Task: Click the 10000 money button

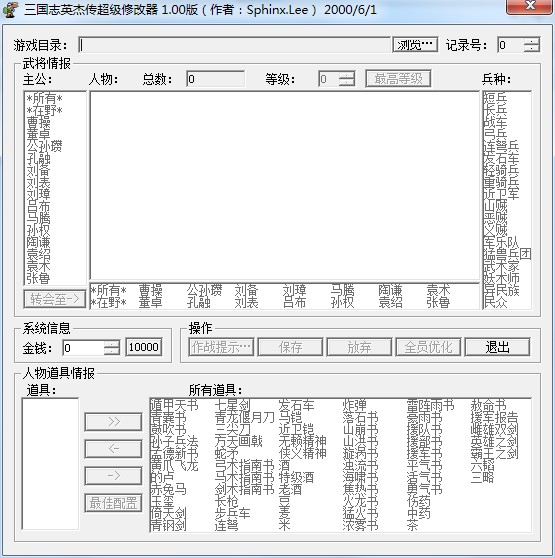Action: click(x=144, y=347)
